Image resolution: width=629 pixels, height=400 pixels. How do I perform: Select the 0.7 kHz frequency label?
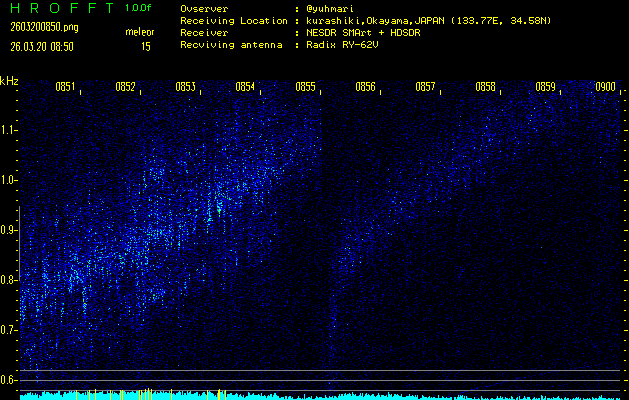pyautogui.click(x=9, y=329)
